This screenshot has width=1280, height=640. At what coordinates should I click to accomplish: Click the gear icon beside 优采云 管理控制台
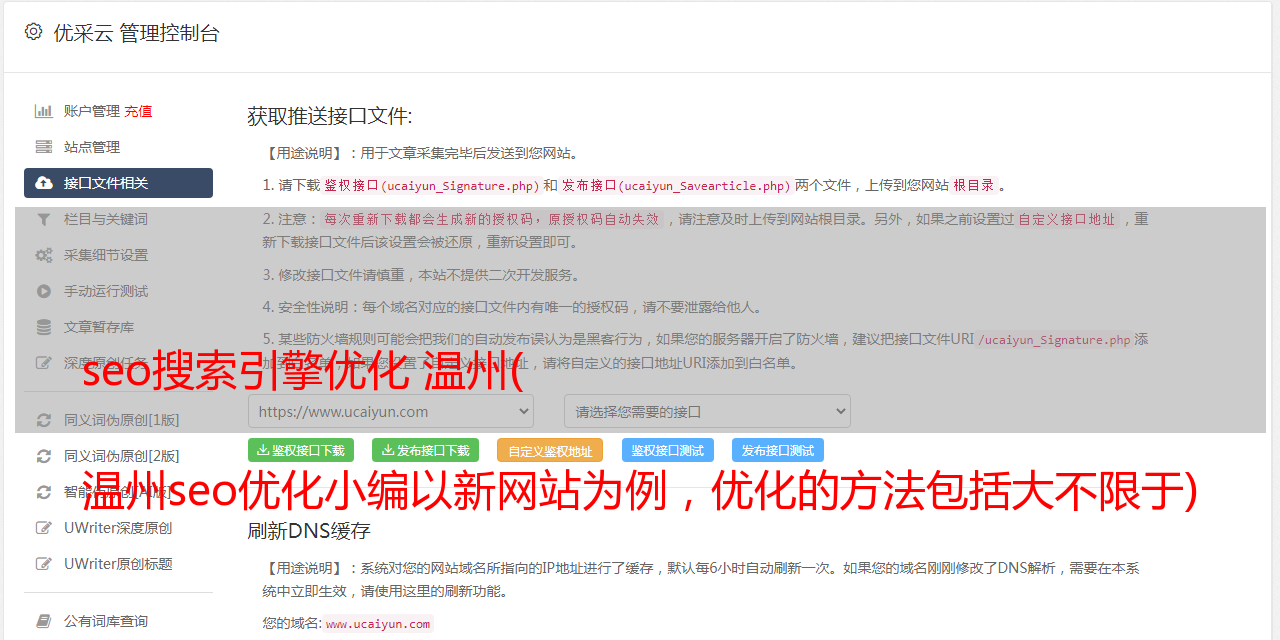tap(33, 32)
